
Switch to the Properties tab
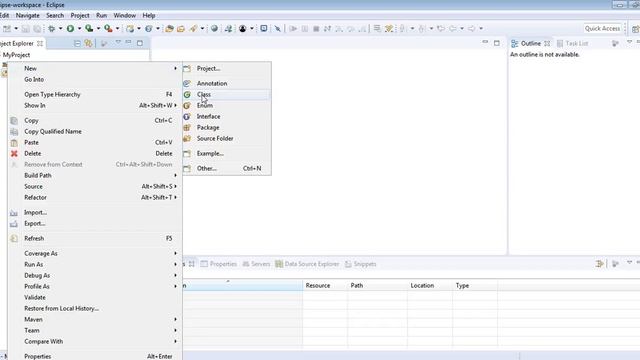tap(219, 264)
